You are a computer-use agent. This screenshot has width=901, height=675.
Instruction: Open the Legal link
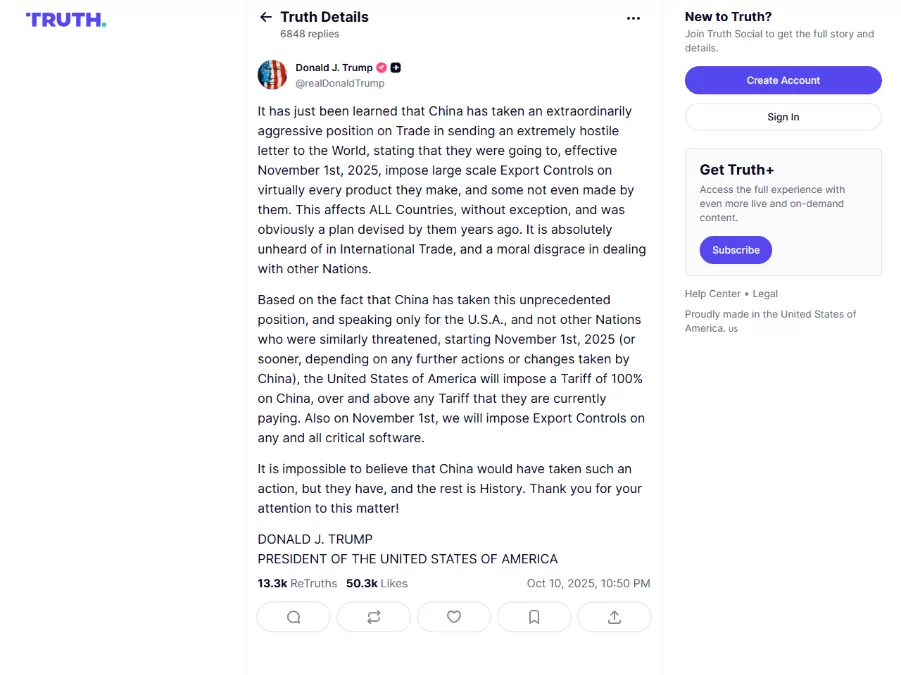tap(765, 294)
